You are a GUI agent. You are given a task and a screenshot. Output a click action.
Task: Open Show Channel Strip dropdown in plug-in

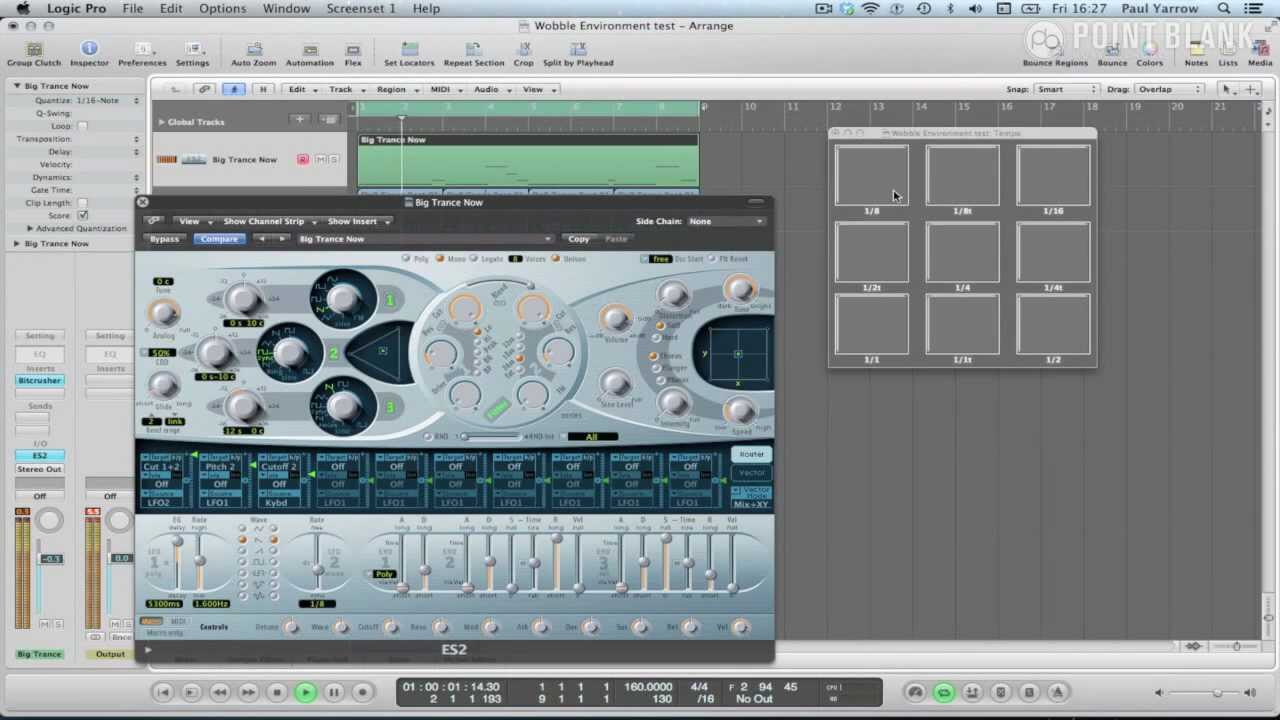(x=269, y=221)
